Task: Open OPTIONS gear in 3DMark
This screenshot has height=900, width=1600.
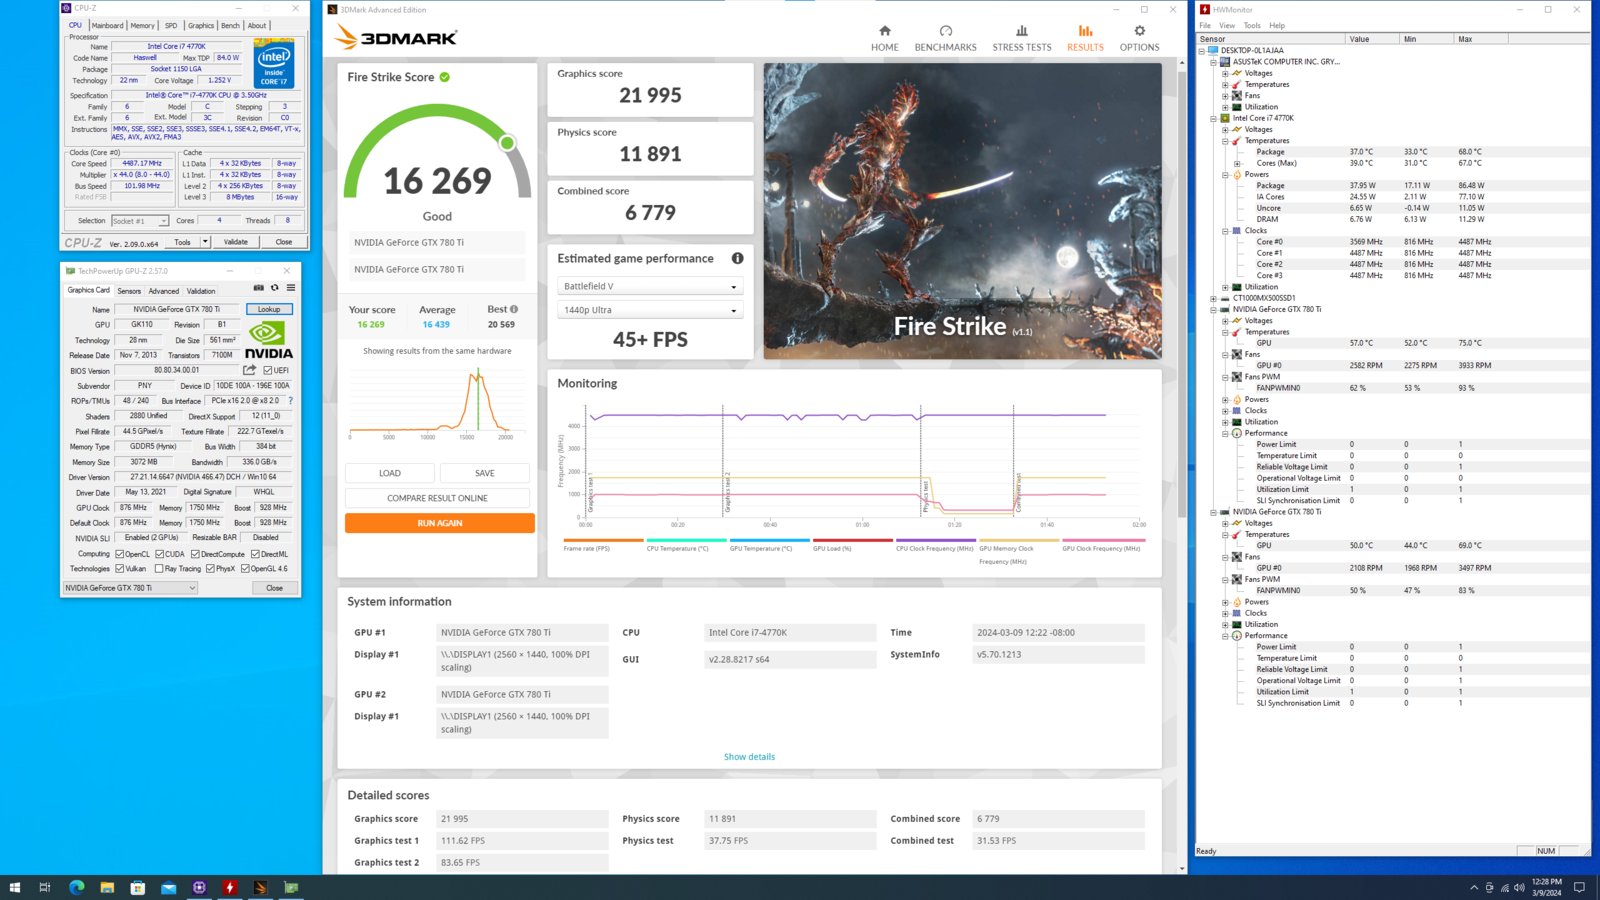Action: 1139,38
